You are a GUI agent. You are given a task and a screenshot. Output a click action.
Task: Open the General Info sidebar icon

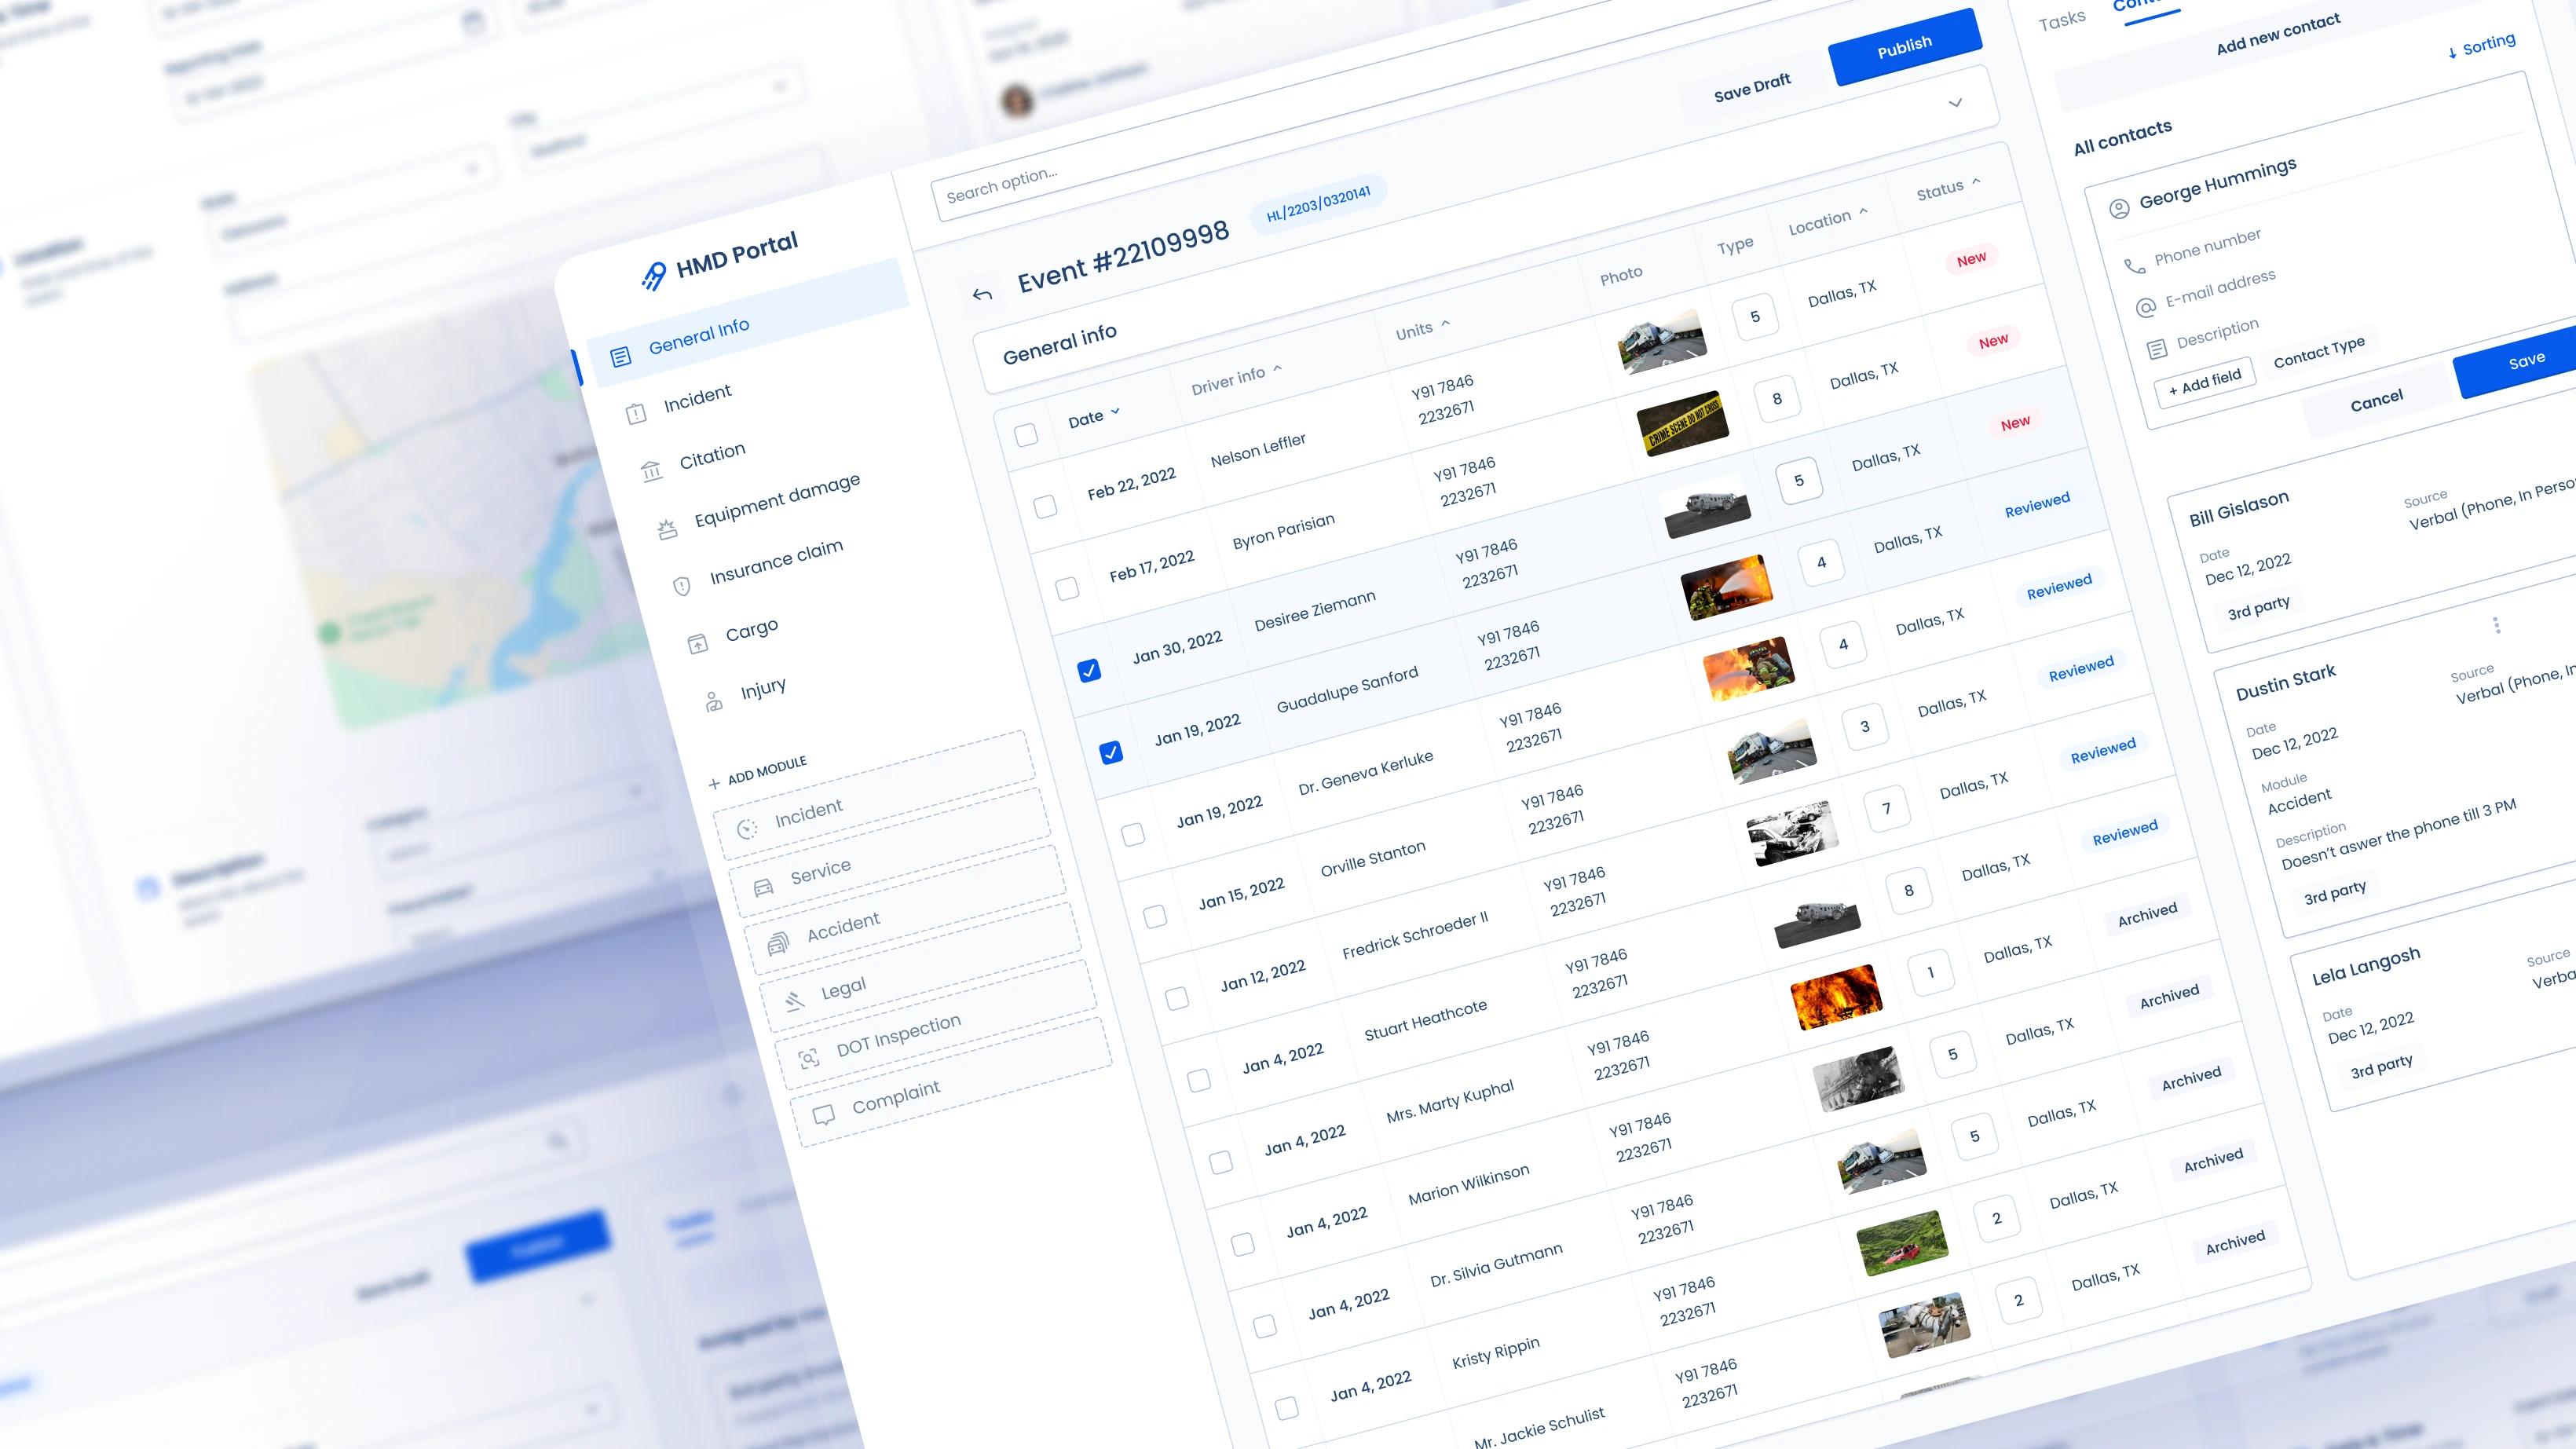coord(621,357)
